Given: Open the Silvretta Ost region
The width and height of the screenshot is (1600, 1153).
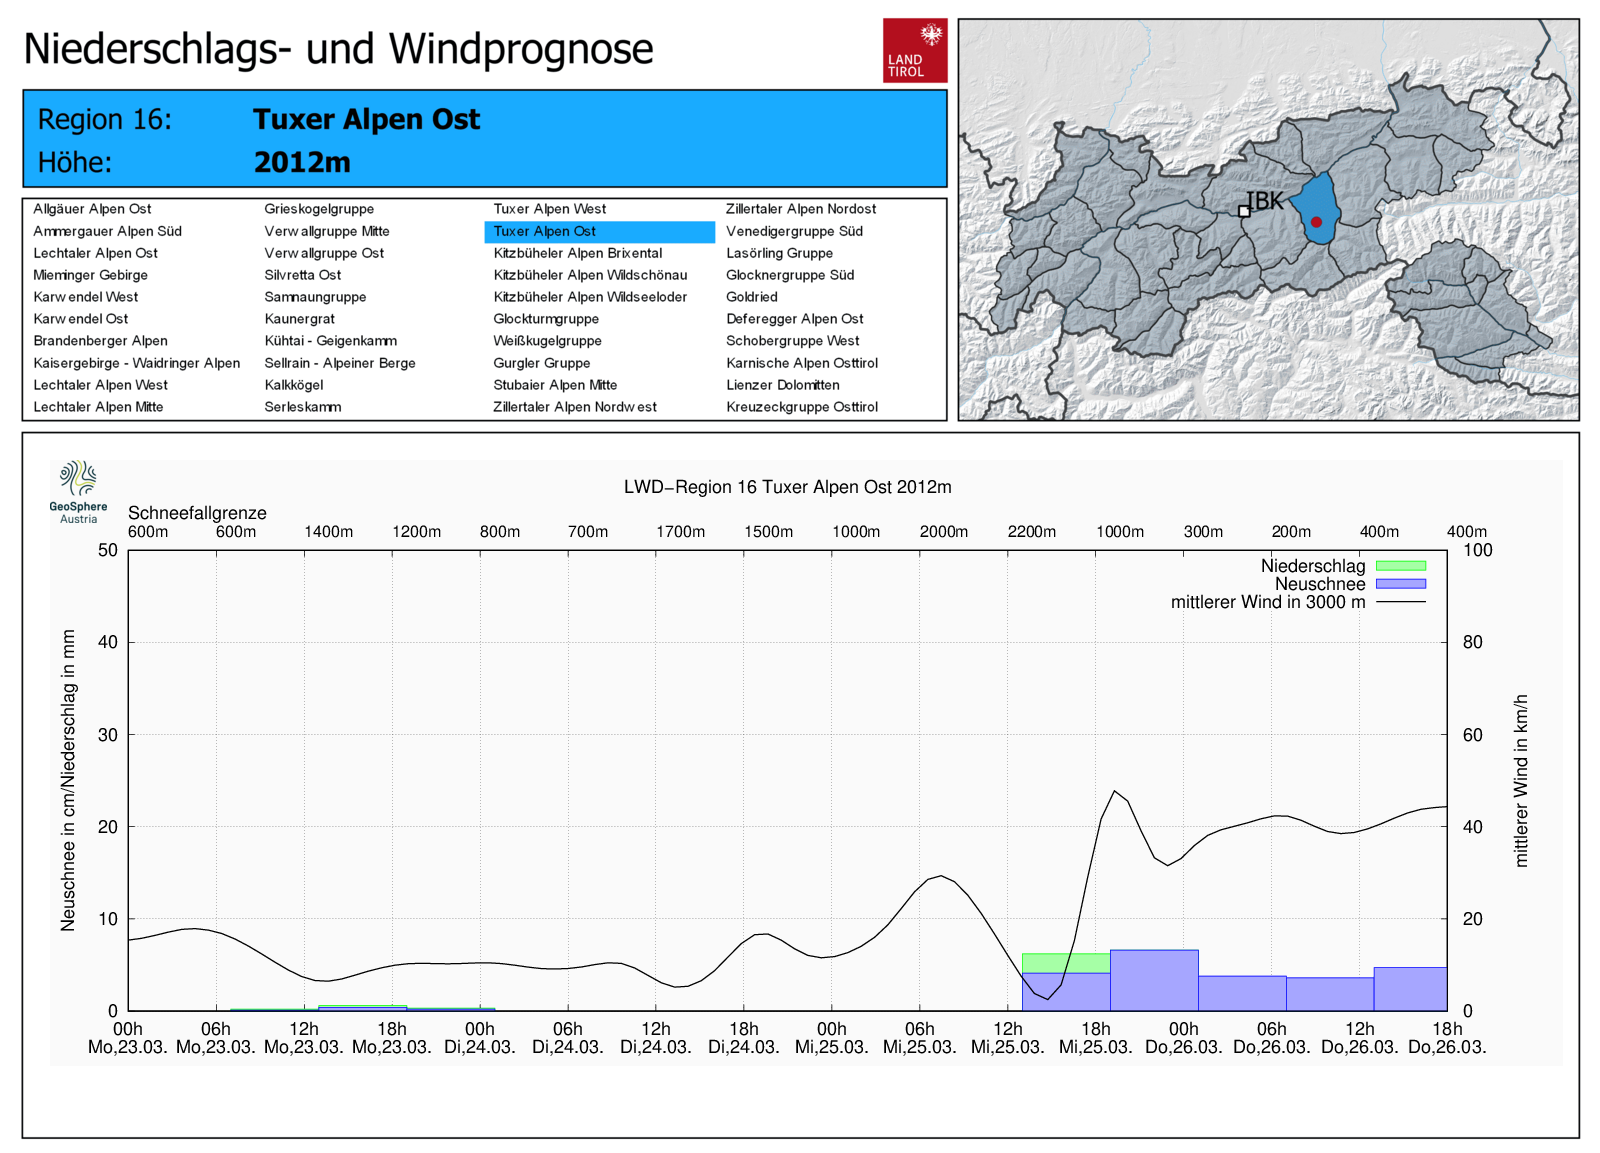Looking at the screenshot, I should pos(302,275).
